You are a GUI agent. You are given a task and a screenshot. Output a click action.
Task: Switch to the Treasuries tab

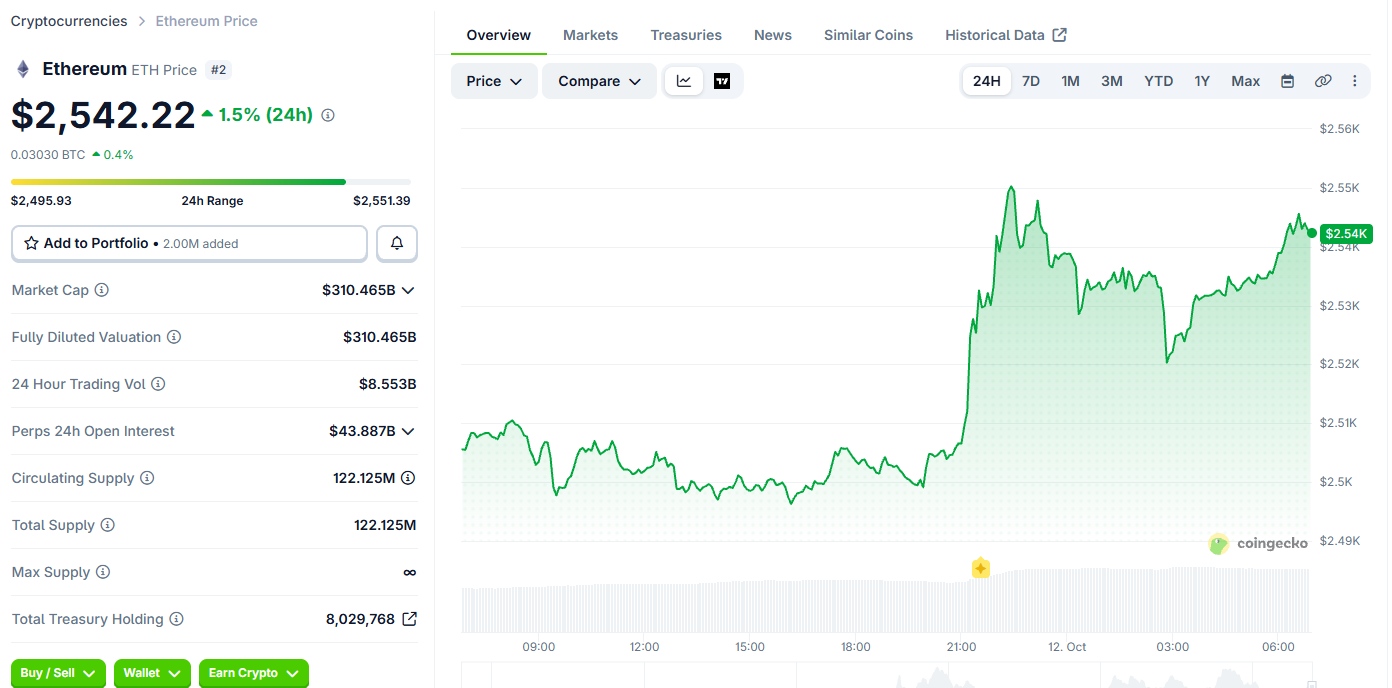pos(686,35)
